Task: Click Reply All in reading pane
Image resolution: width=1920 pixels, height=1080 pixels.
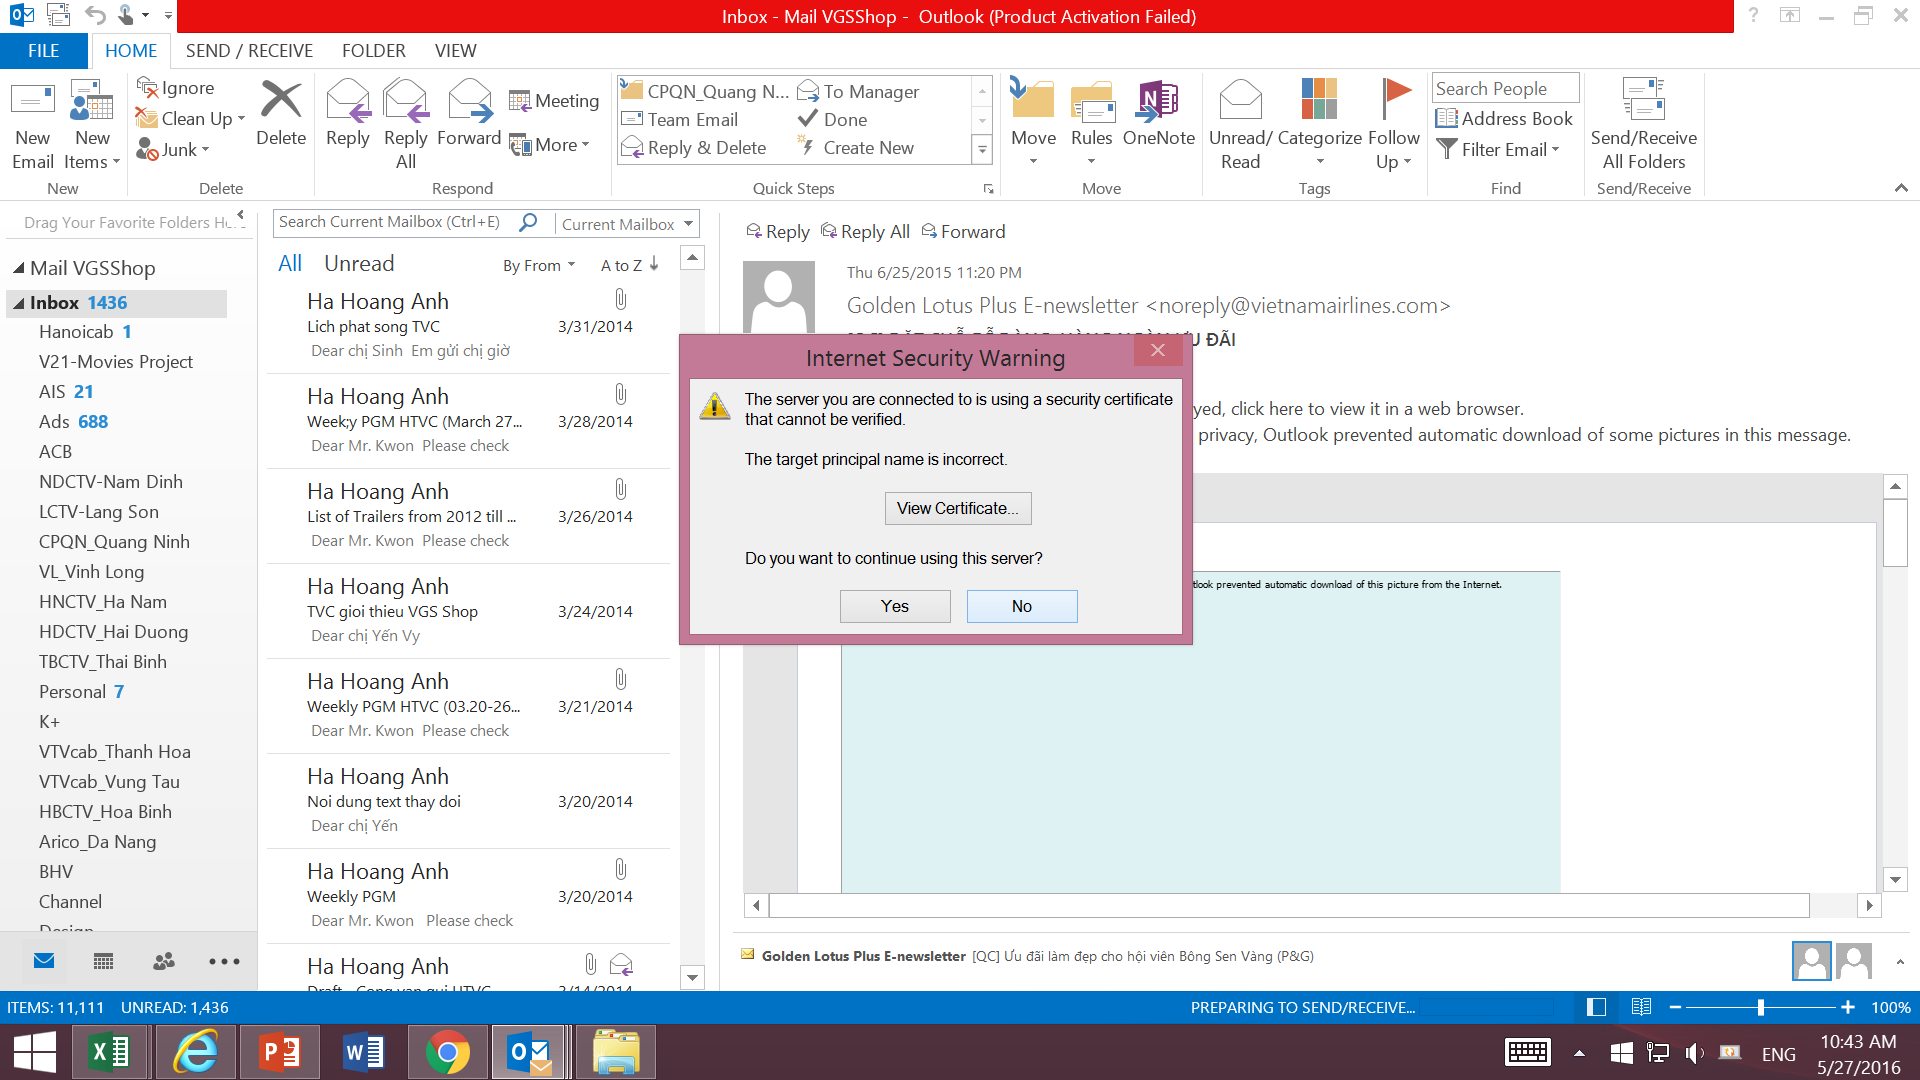Action: [865, 231]
